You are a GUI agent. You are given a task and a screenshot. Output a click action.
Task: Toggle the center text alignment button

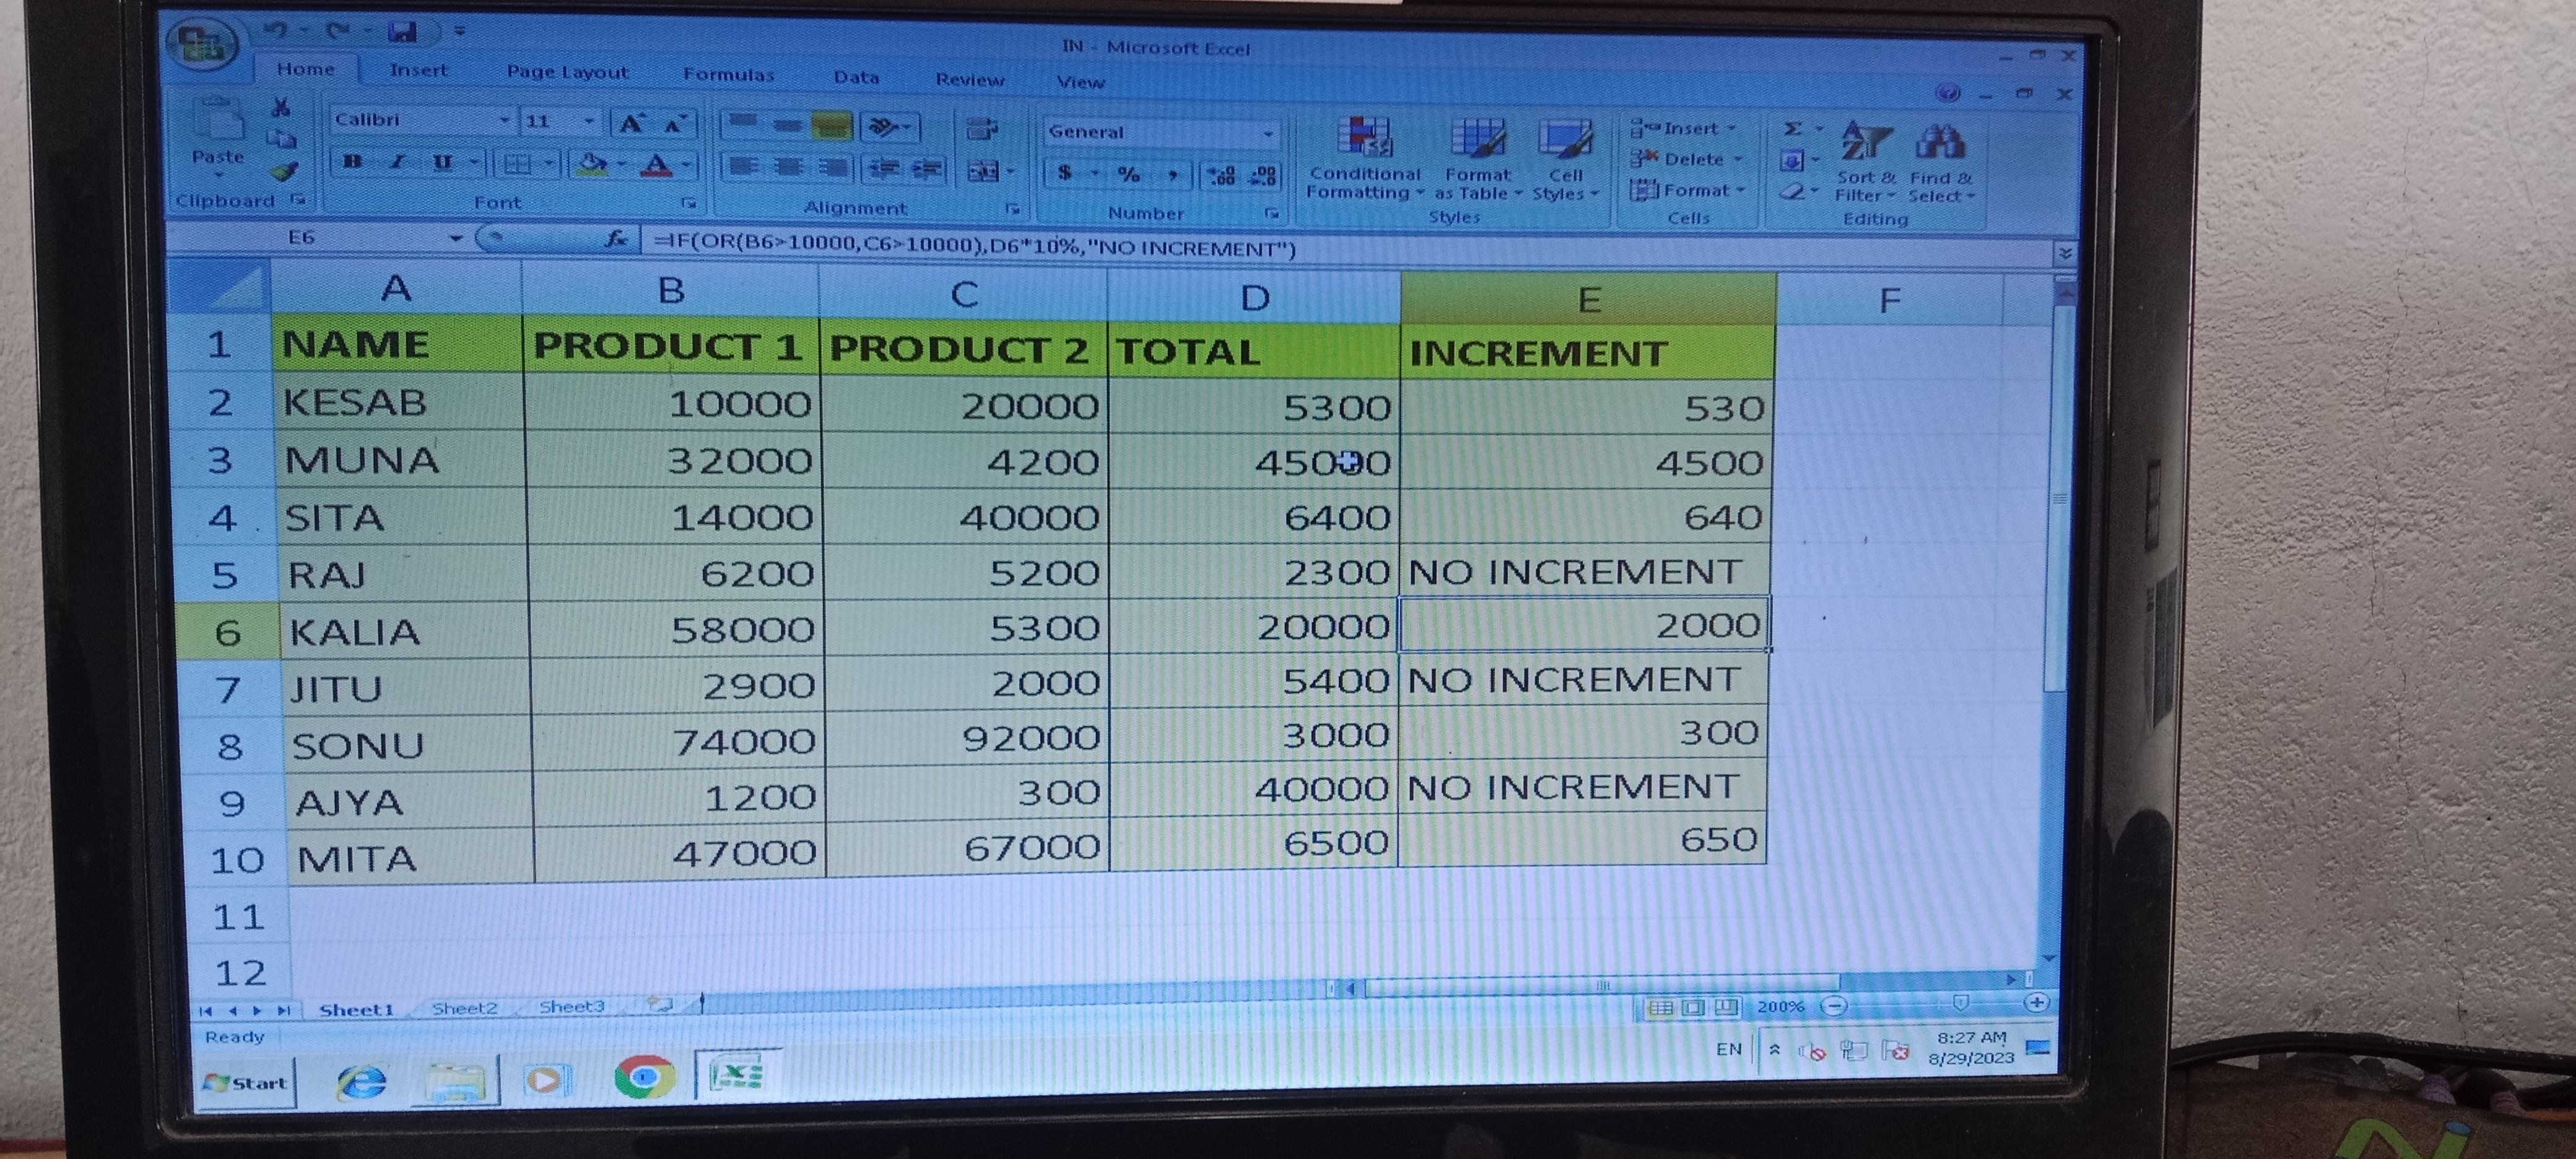point(788,167)
